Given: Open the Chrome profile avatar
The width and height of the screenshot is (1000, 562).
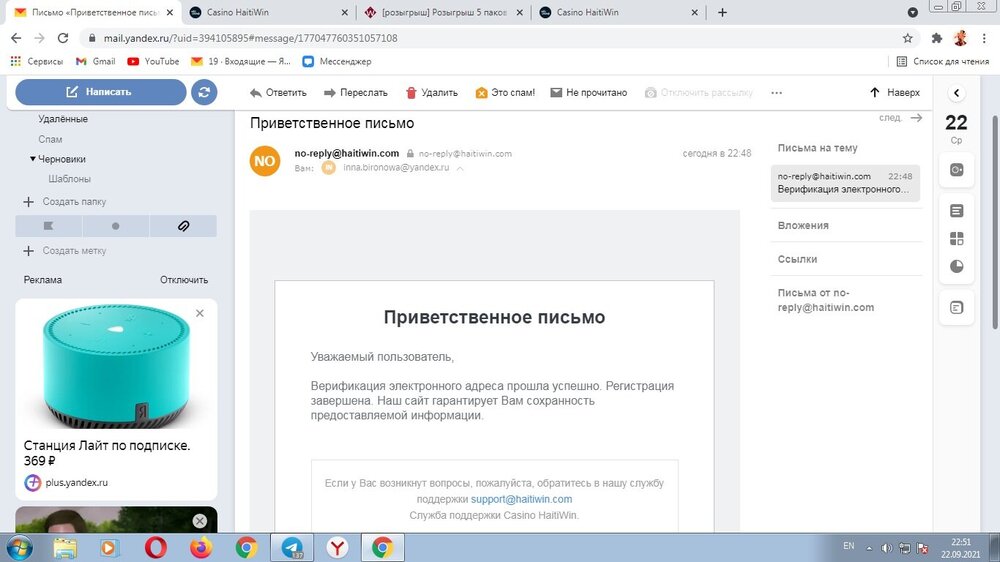Looking at the screenshot, I should coord(960,38).
